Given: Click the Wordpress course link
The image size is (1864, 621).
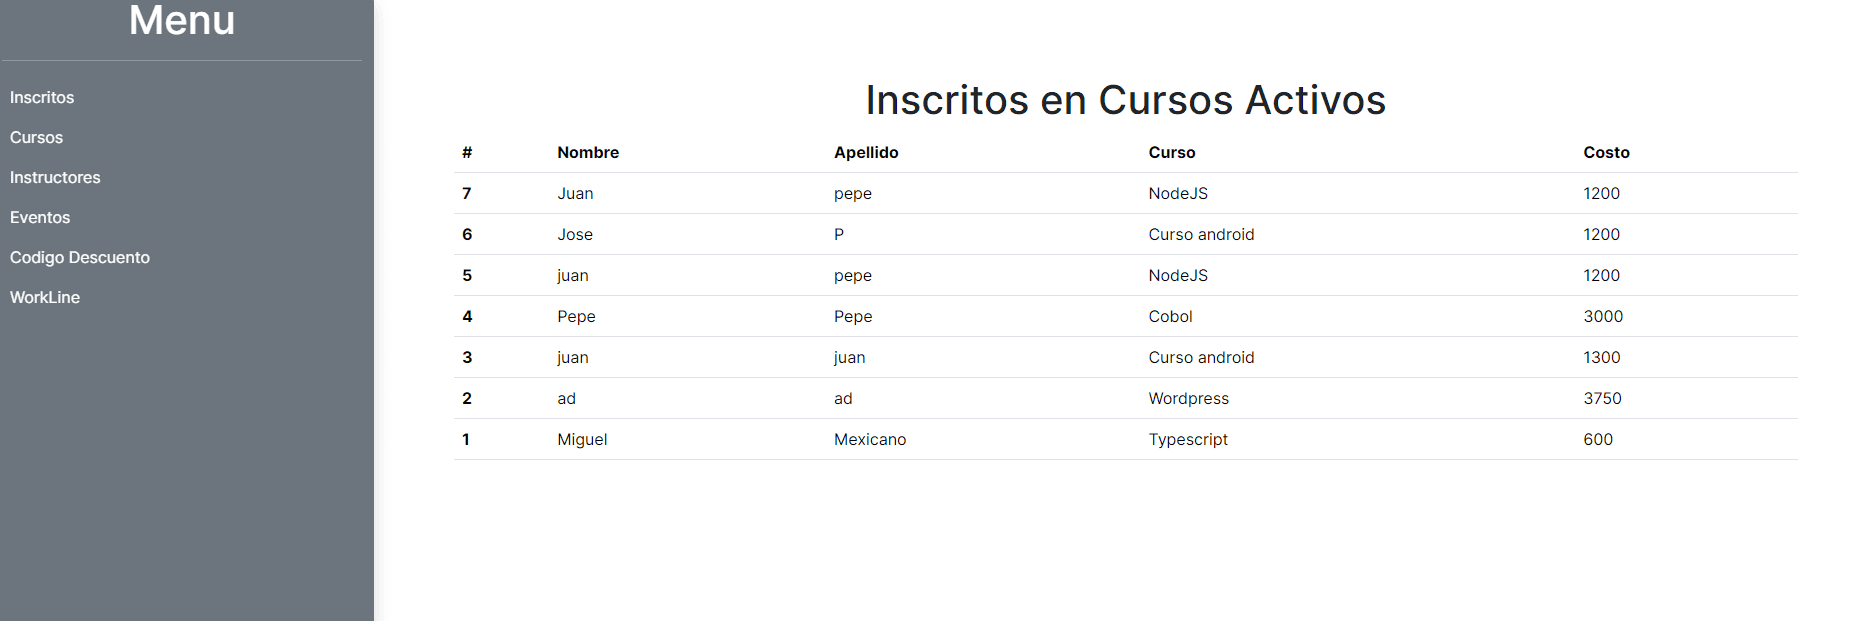Looking at the screenshot, I should pos(1189,398).
